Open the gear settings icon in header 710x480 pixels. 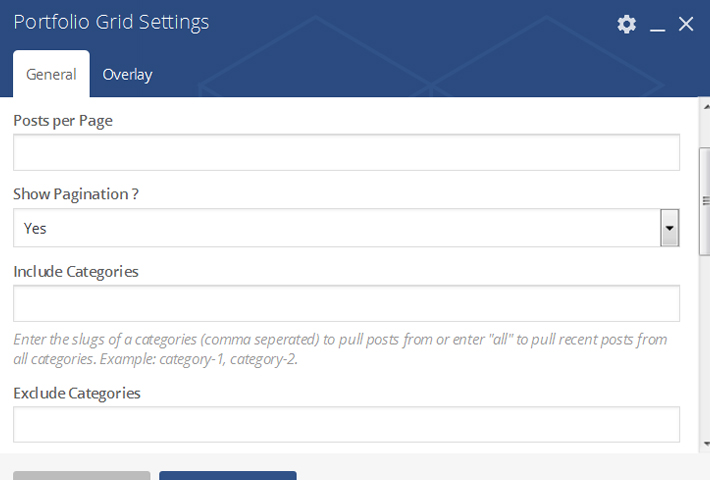(x=626, y=24)
